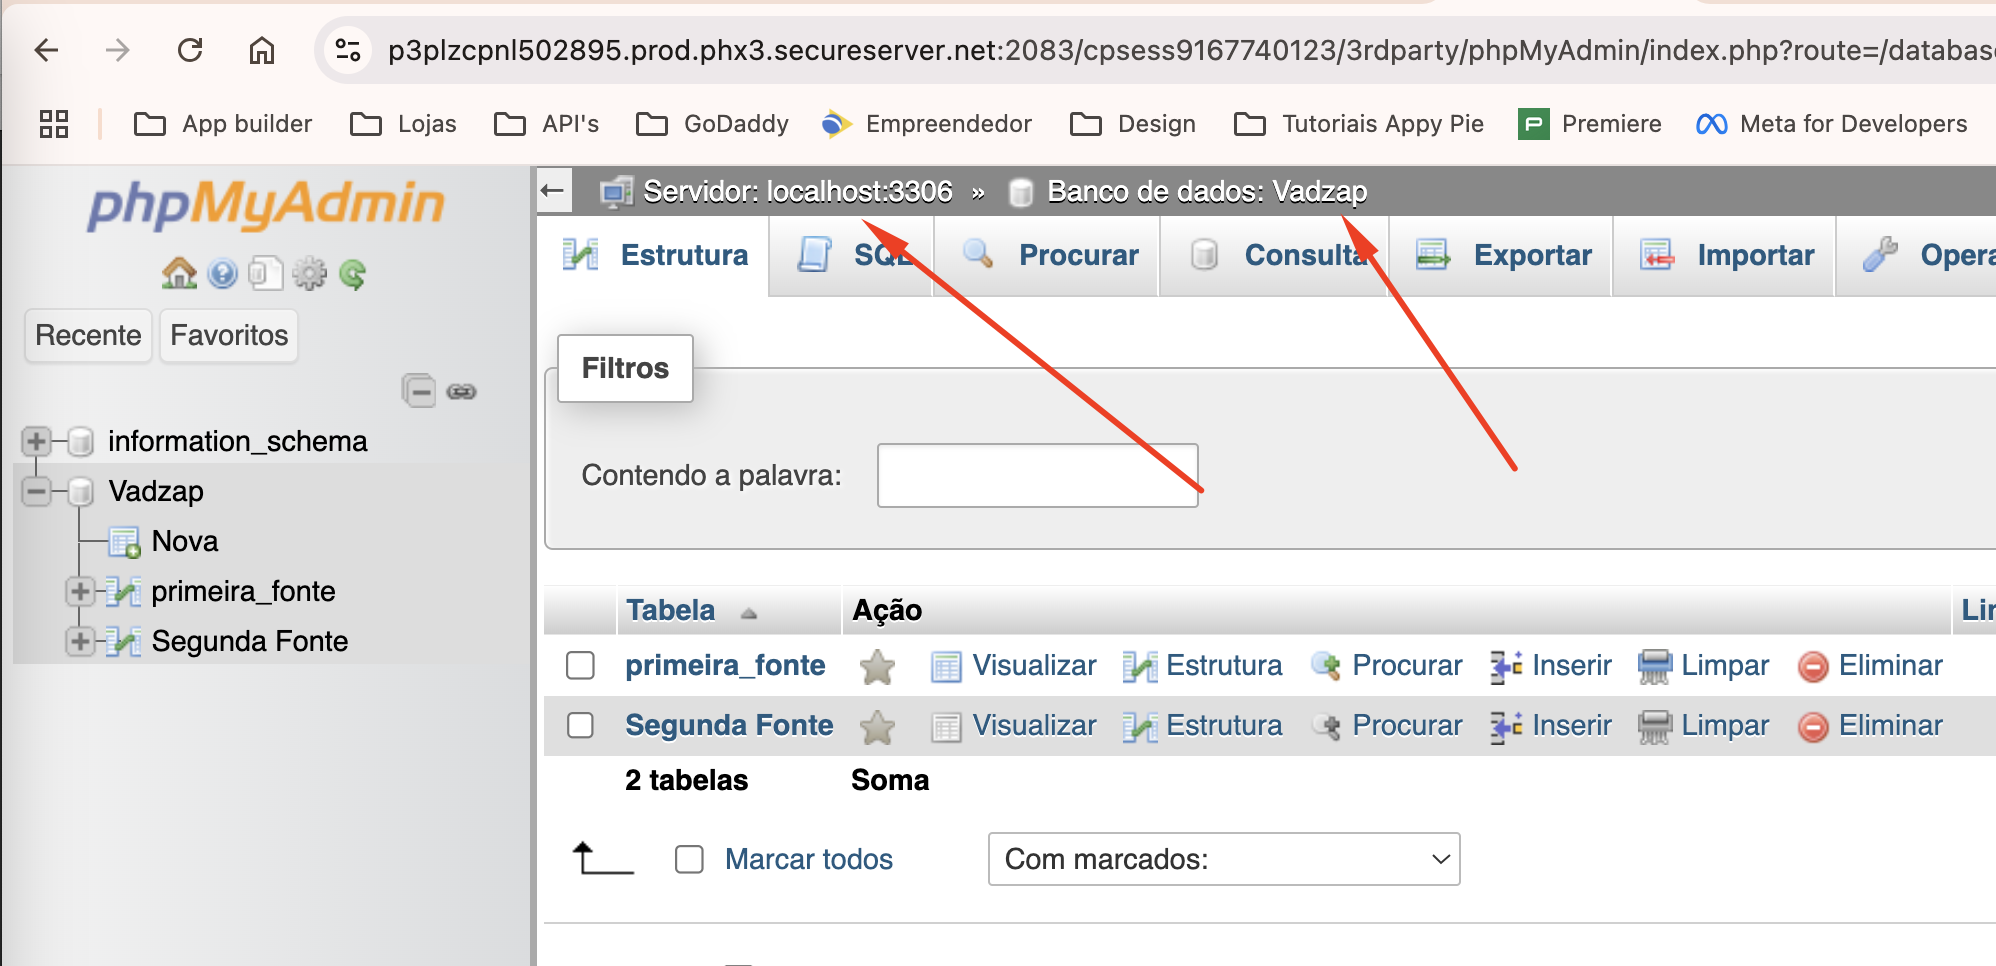Click the Contendo a palavra filter field
The height and width of the screenshot is (966, 1996).
point(1037,475)
